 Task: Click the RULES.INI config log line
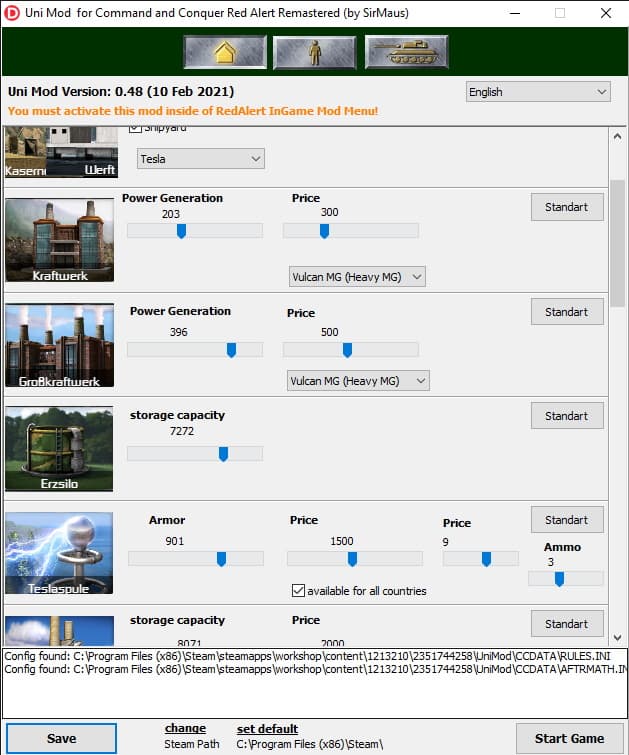tap(307, 656)
